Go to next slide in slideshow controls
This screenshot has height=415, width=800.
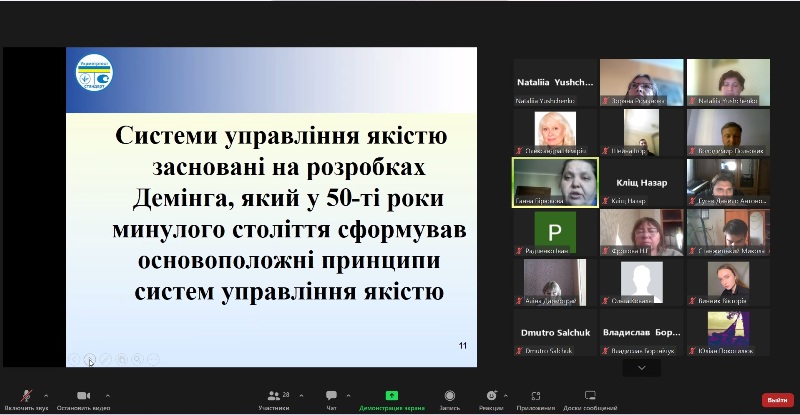tap(90, 359)
